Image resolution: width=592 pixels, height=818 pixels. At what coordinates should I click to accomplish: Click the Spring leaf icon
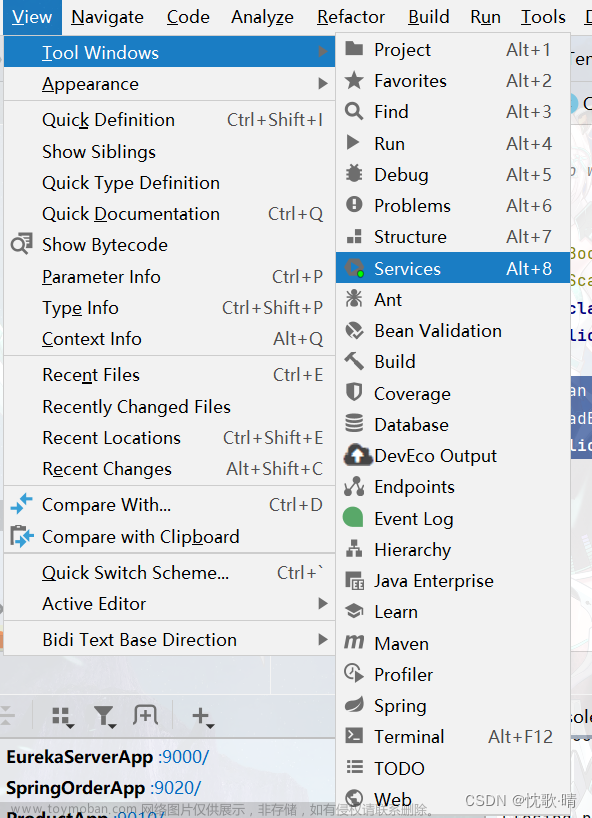coord(354,705)
